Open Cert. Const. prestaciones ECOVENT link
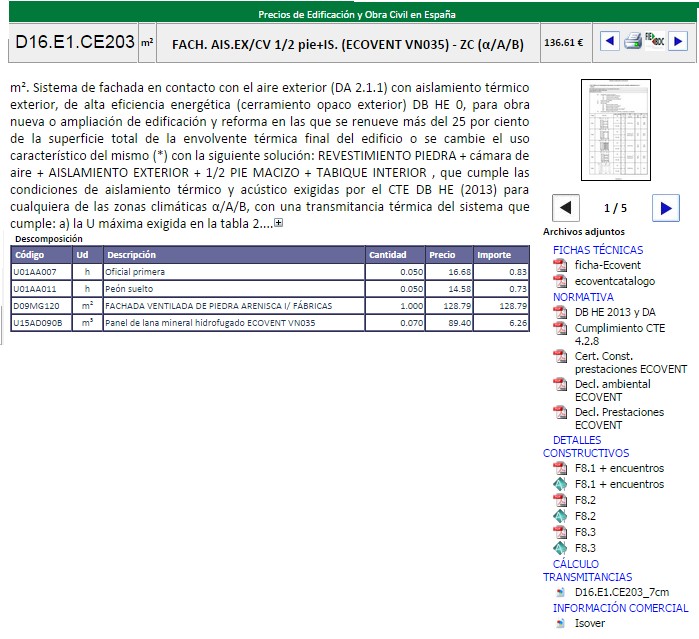The image size is (699, 639). tap(631, 363)
